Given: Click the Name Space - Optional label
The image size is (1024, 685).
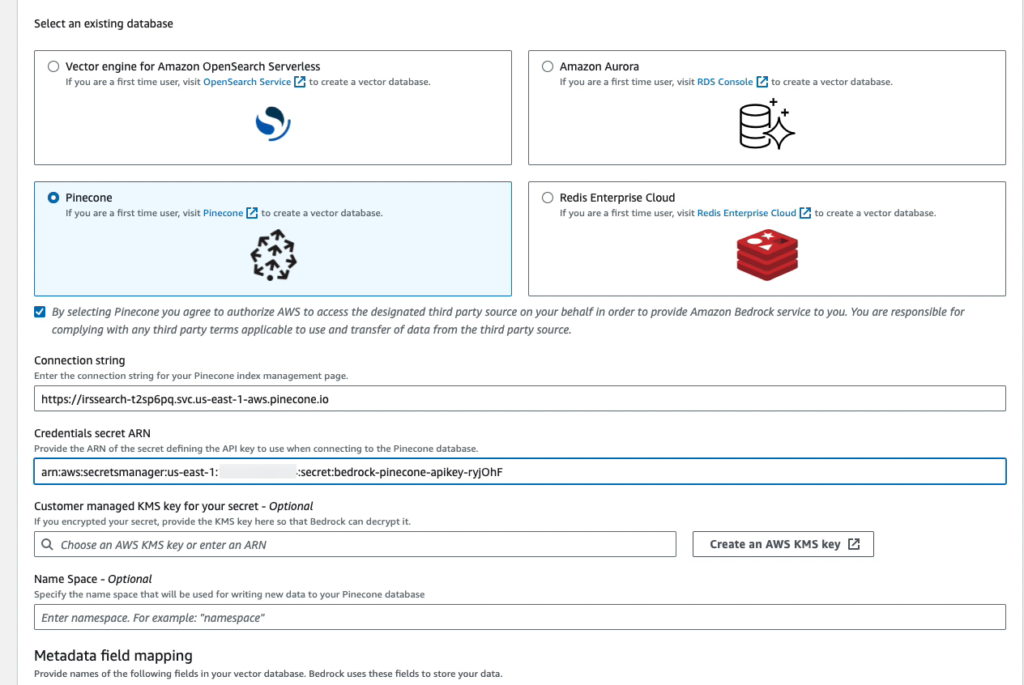Looking at the screenshot, I should click(x=93, y=579).
